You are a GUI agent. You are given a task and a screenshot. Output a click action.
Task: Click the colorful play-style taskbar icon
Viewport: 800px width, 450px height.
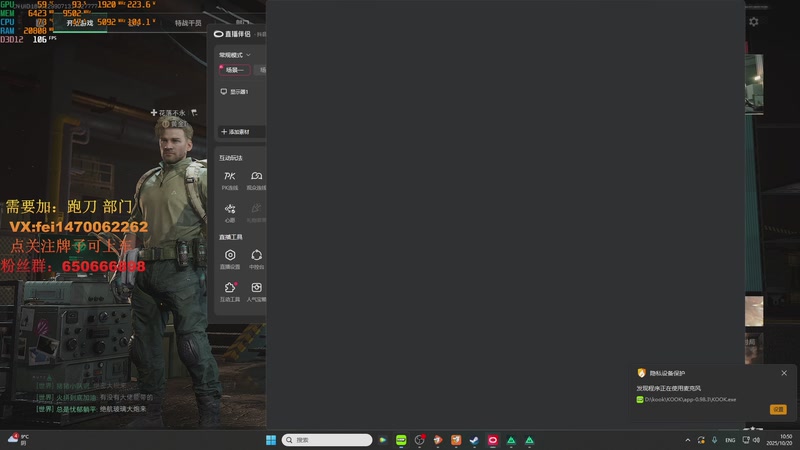(x=383, y=440)
